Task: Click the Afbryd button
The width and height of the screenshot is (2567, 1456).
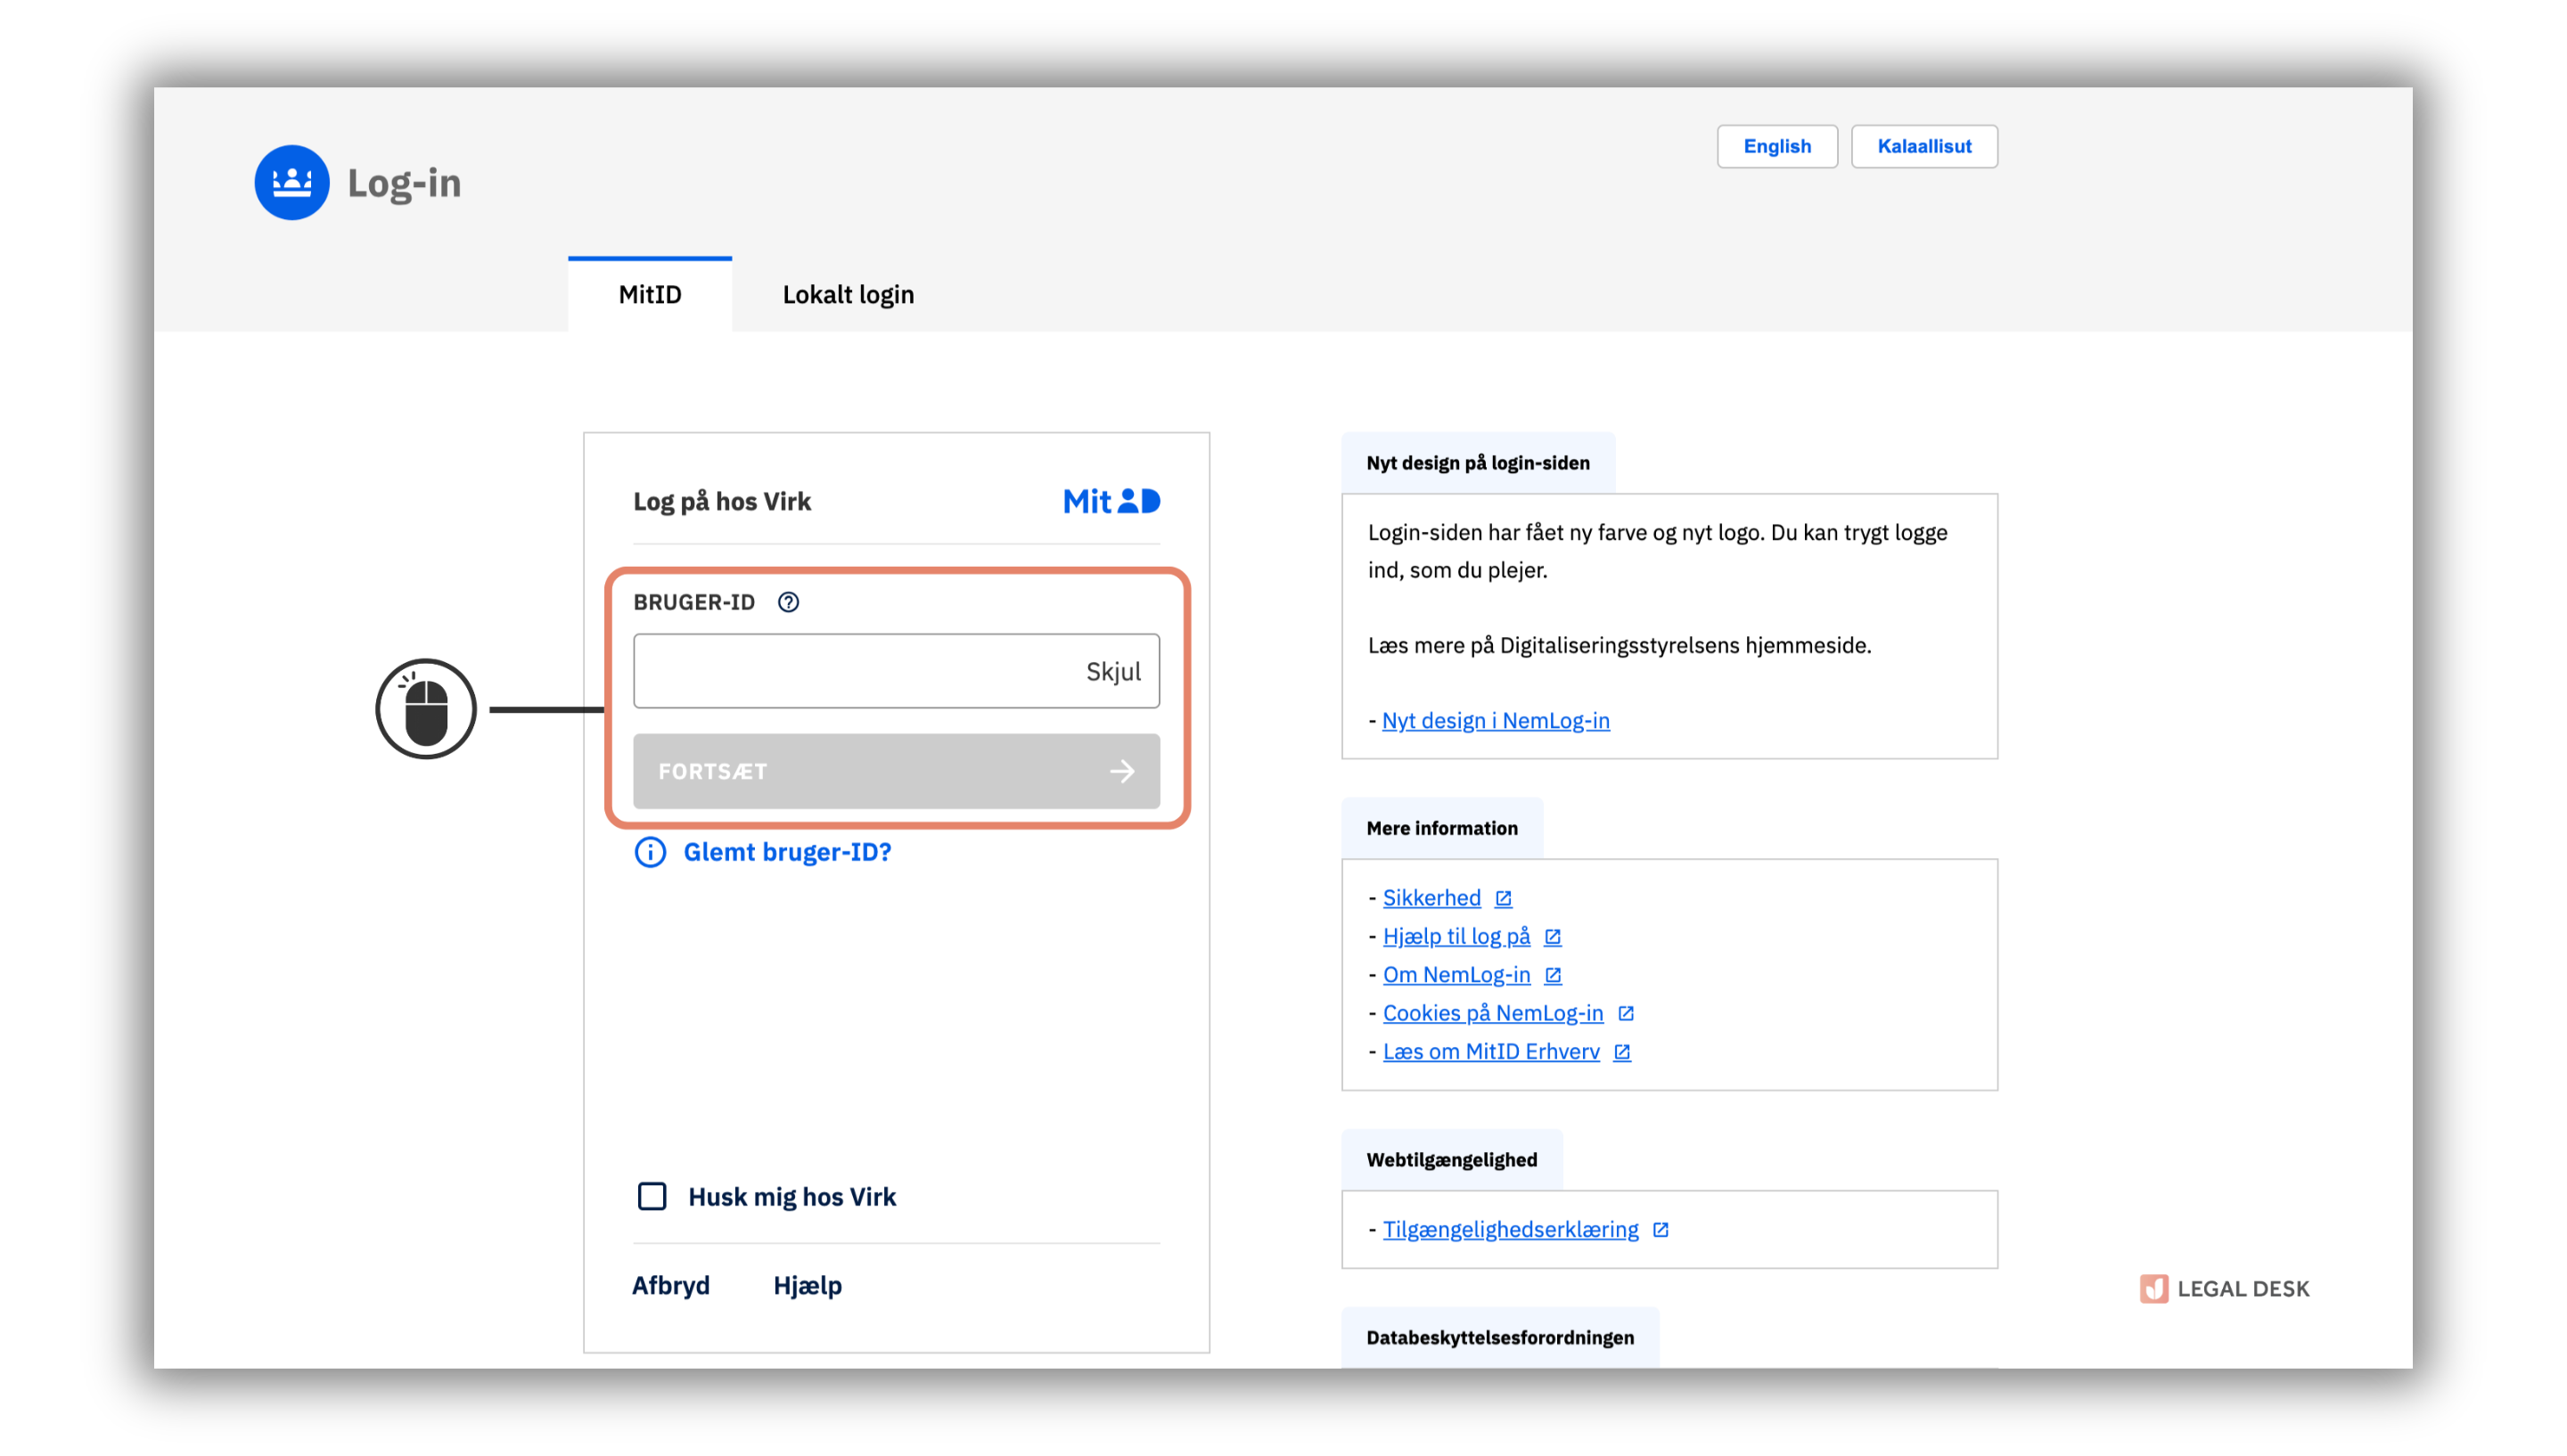Action: pos(670,1285)
